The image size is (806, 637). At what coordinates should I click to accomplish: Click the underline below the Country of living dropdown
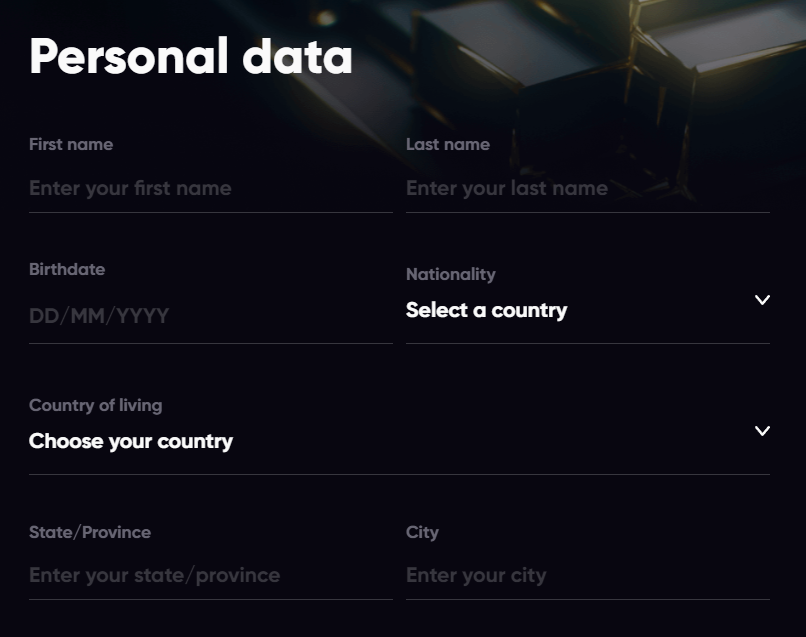click(399, 474)
